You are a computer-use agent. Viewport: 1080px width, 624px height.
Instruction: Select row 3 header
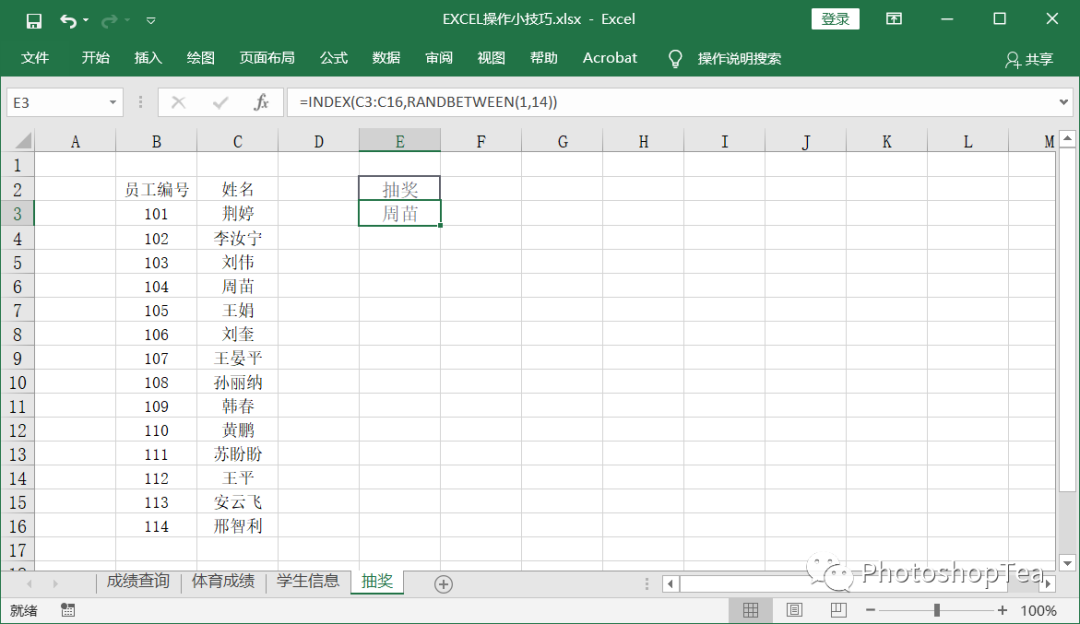(17, 214)
